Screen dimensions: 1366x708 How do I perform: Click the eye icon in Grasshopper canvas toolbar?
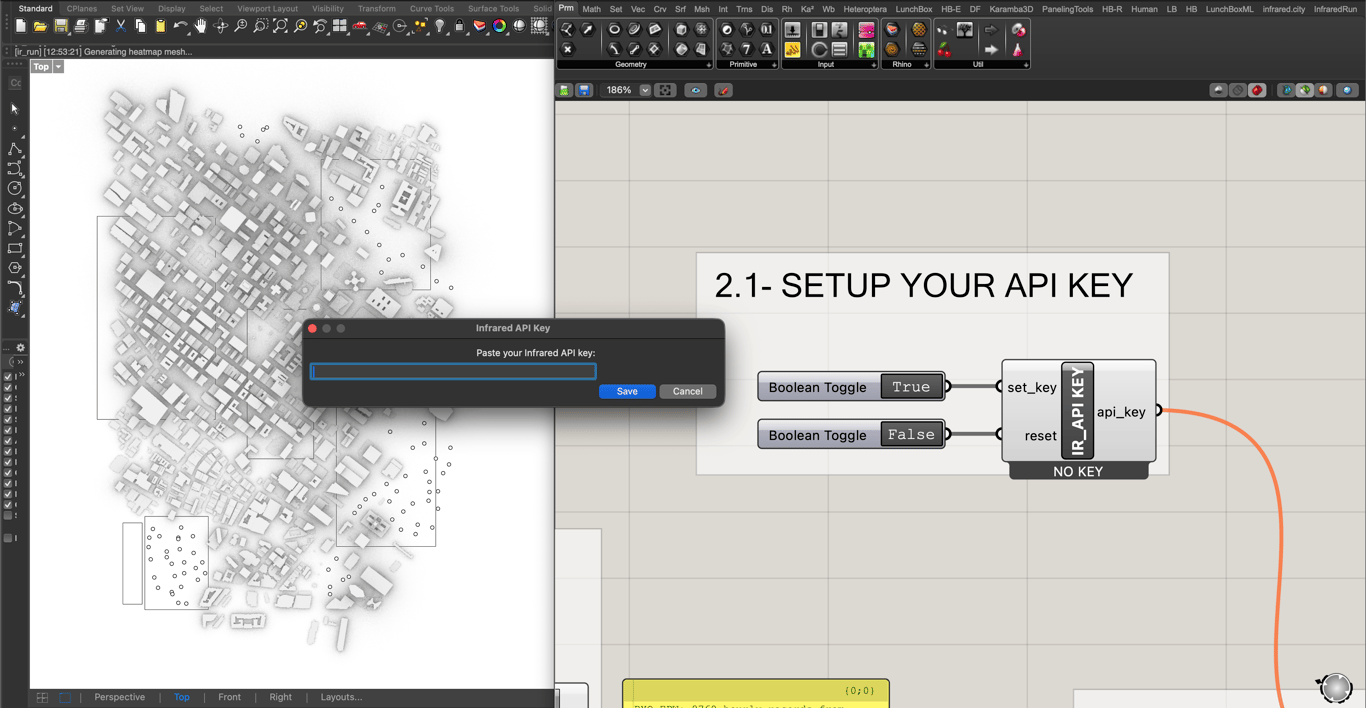[x=696, y=90]
